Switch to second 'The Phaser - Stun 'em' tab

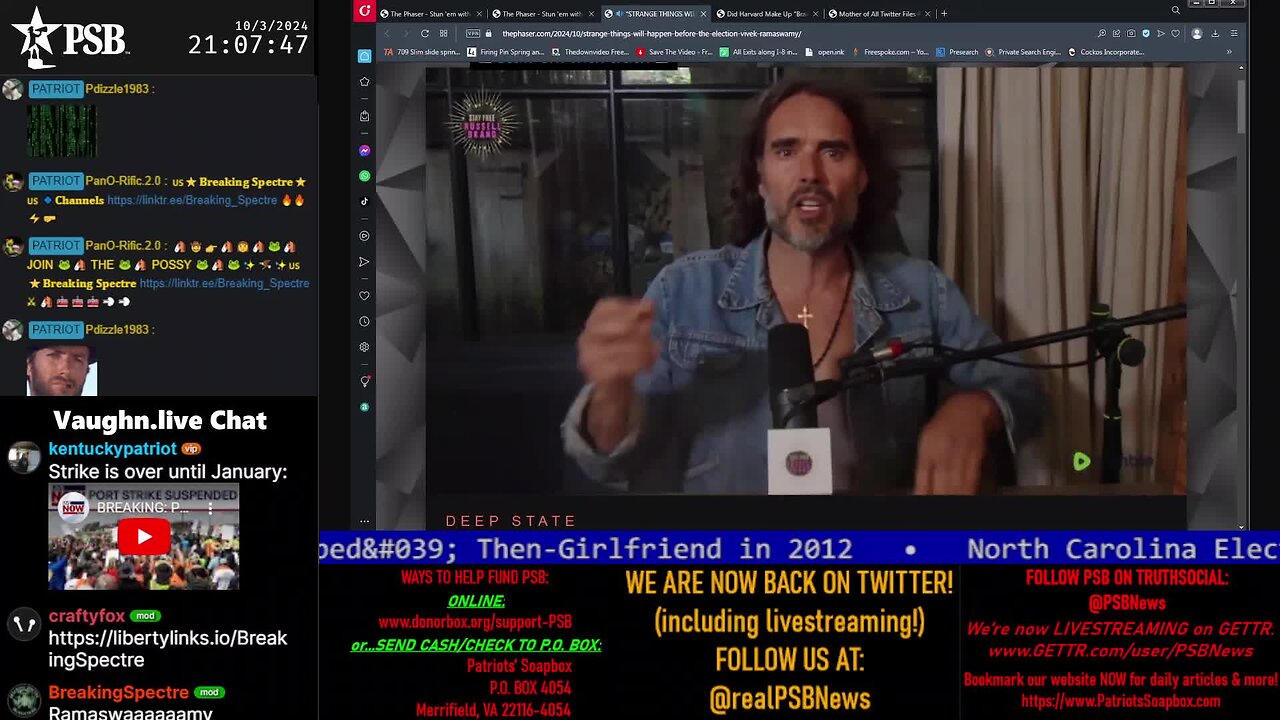click(544, 14)
